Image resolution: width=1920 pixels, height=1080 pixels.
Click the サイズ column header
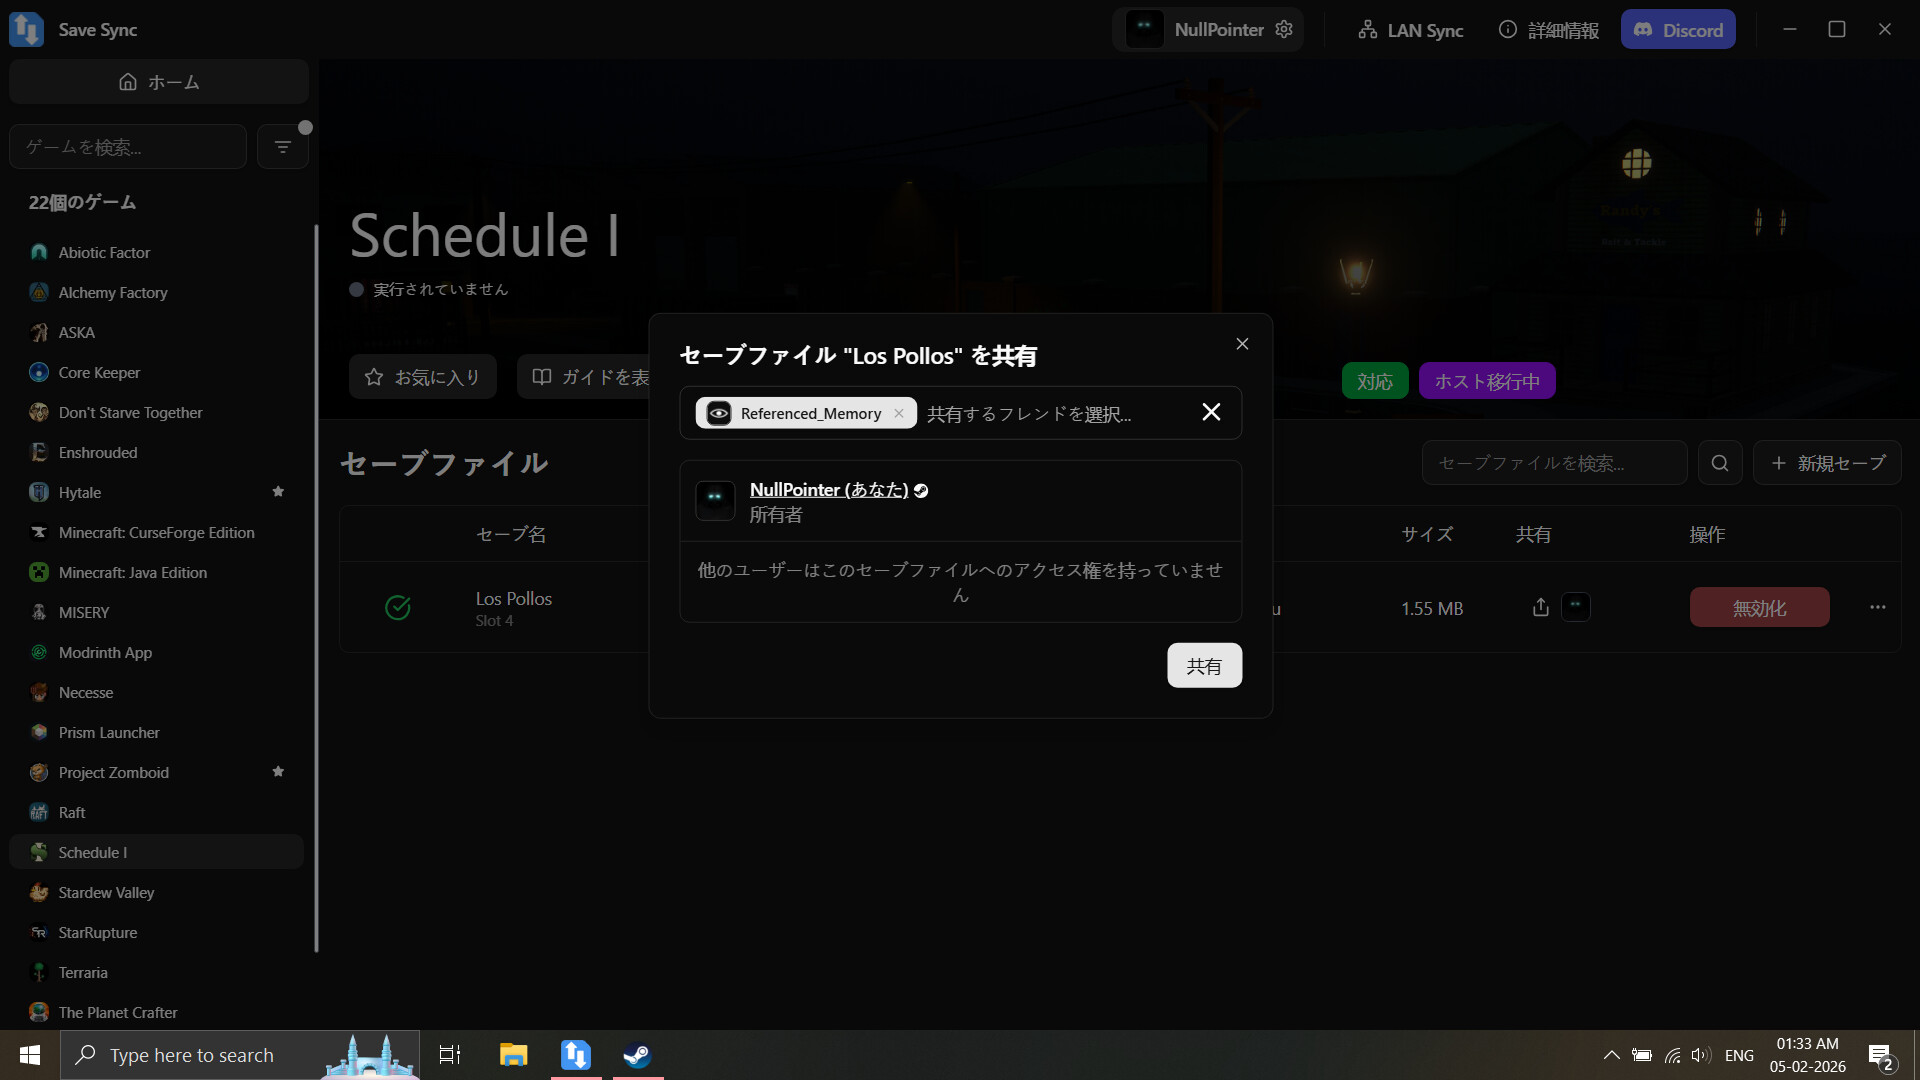(x=1427, y=534)
